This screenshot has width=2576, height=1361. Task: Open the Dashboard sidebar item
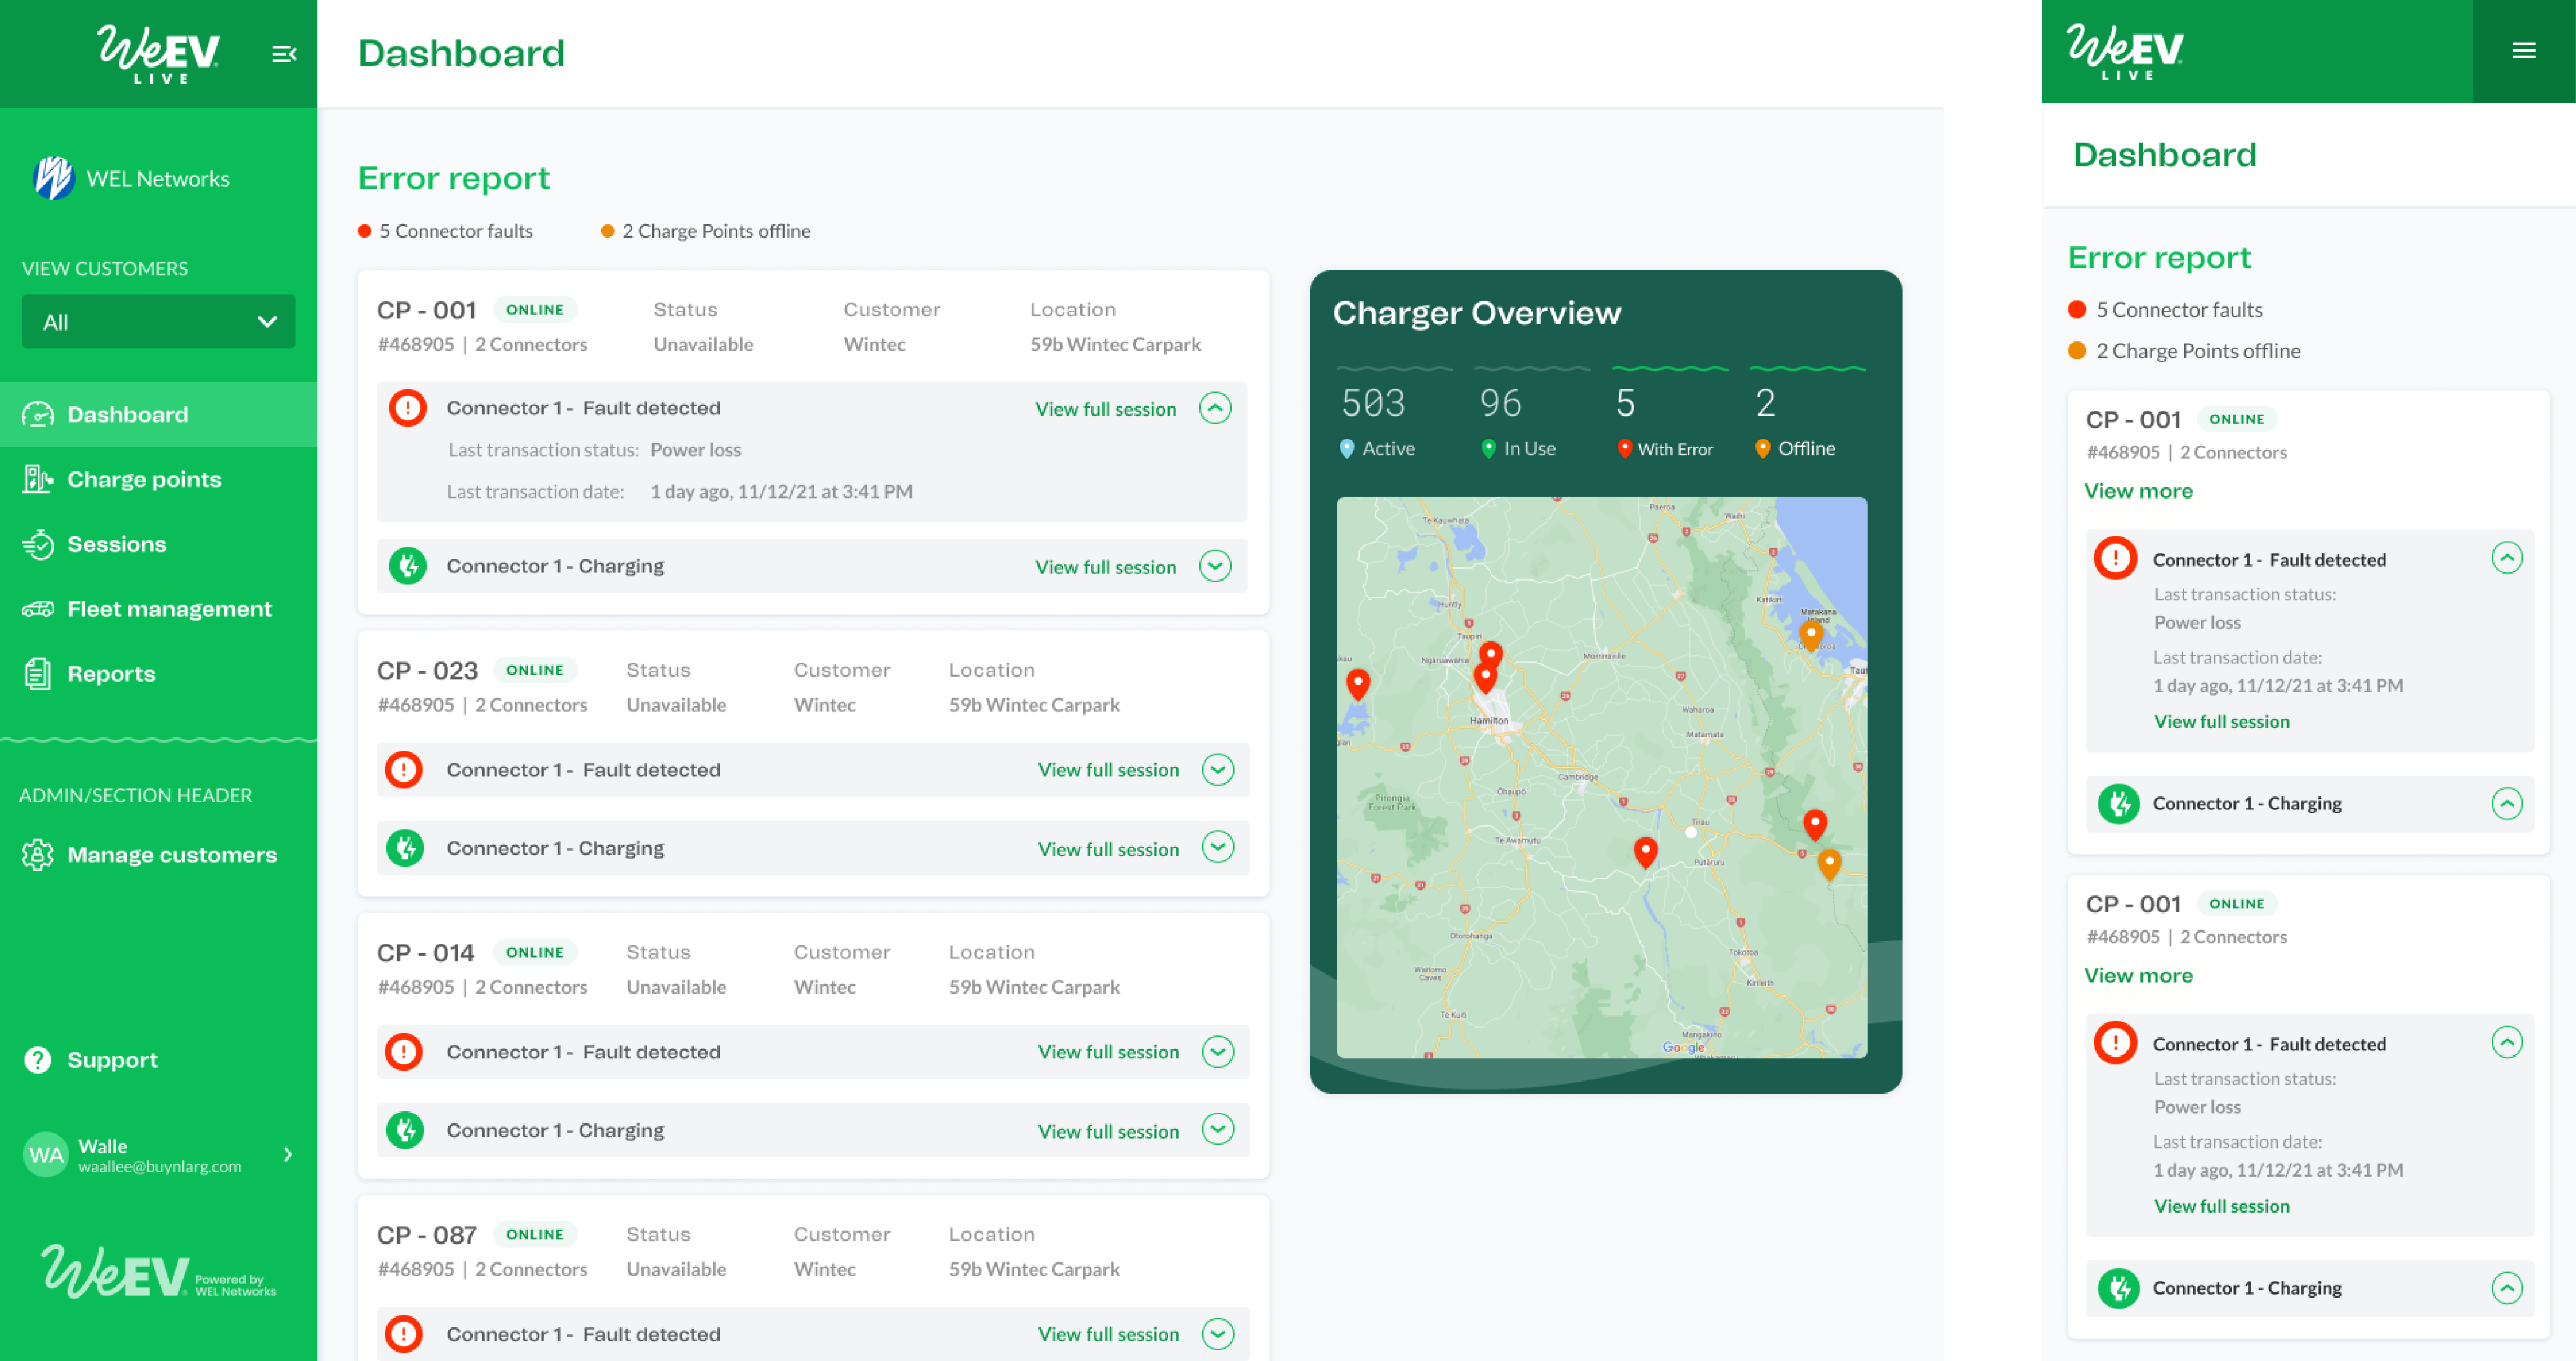coord(126,414)
